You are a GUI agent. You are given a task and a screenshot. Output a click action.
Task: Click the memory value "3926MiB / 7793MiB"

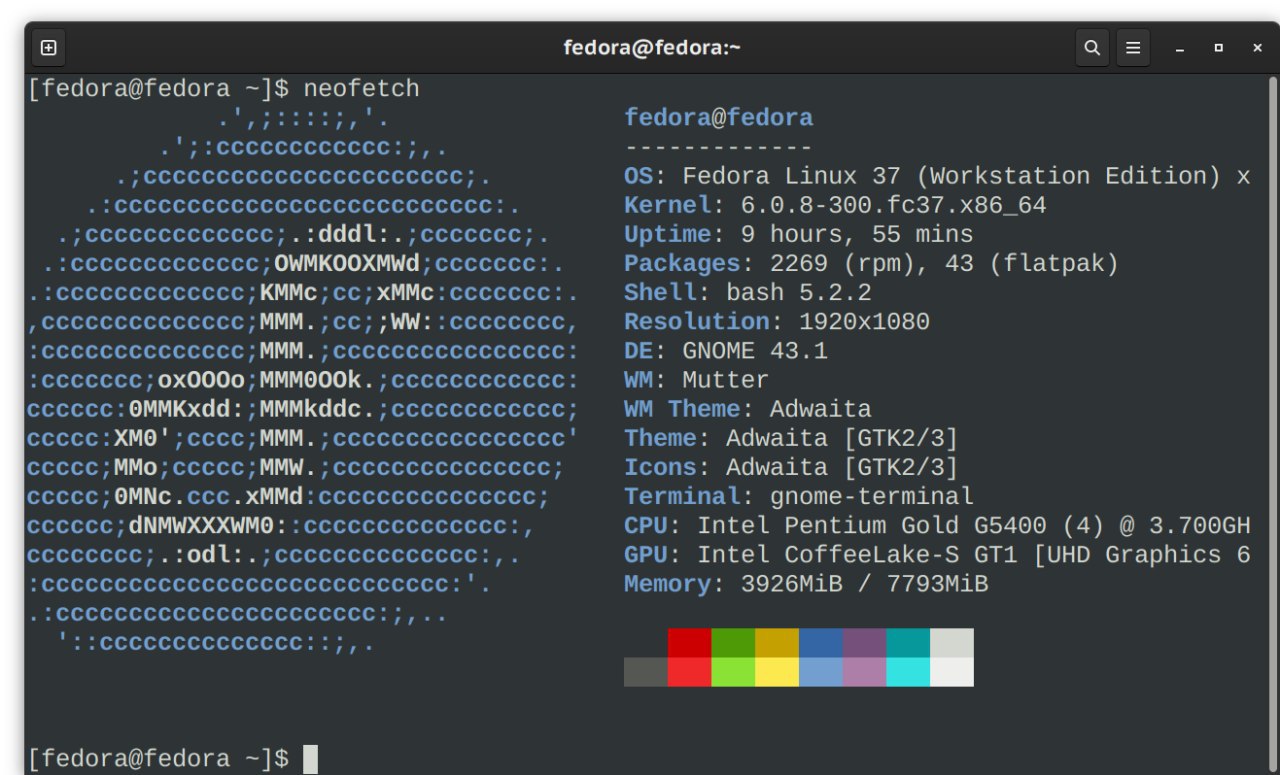(865, 585)
